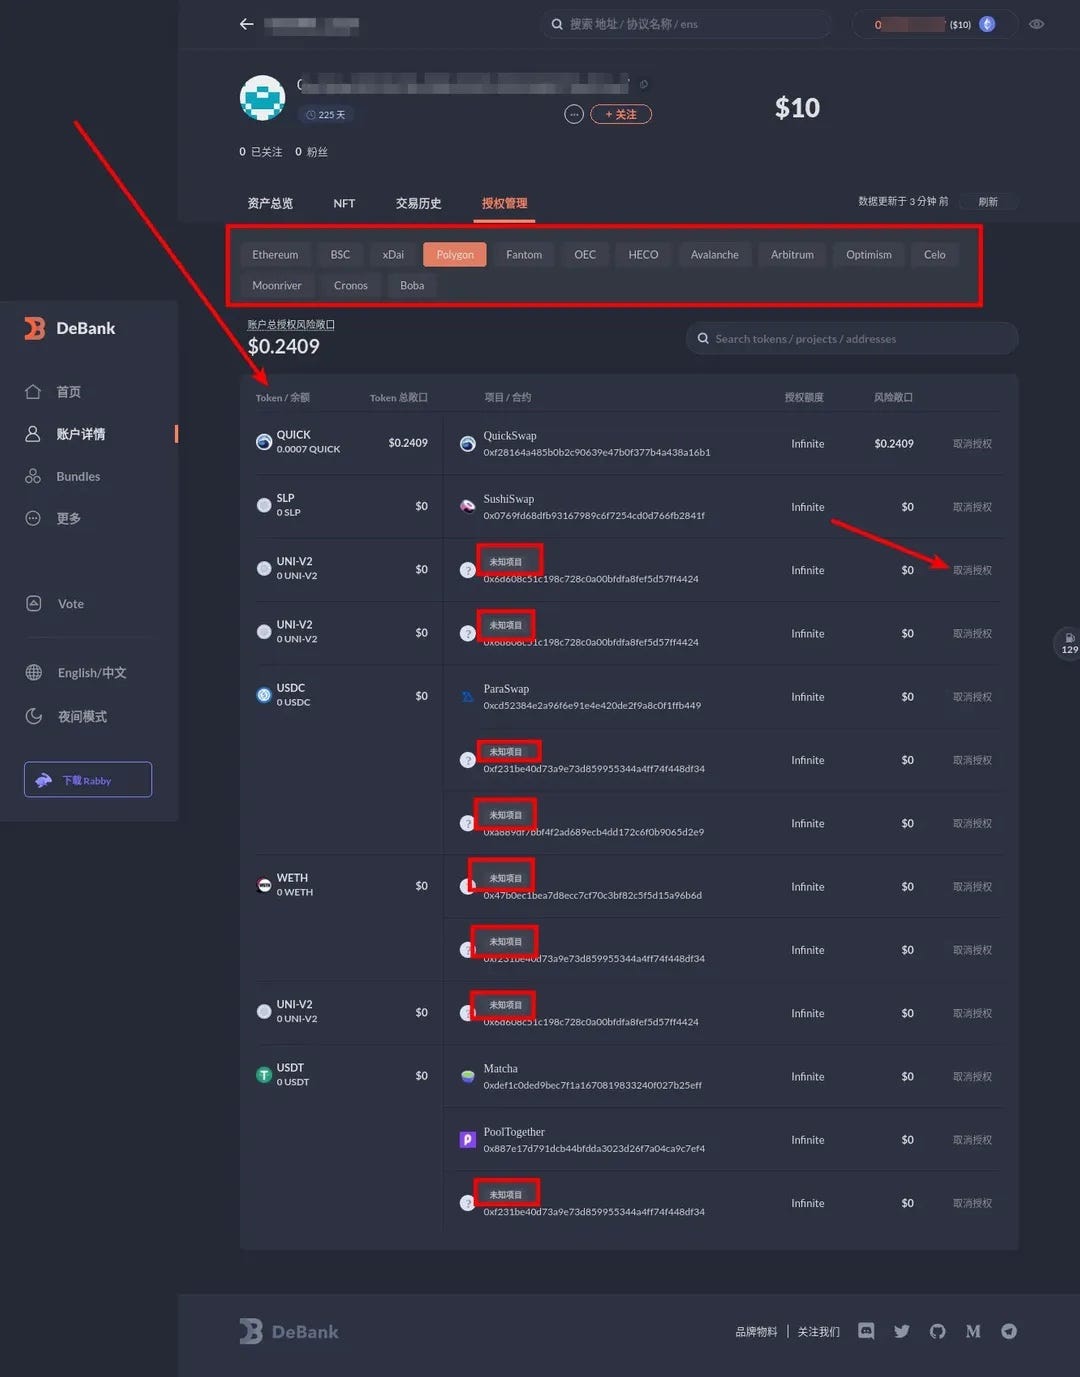Screen dimensions: 1080x1377
Task: Select the Polygon chain filter
Action: pos(455,255)
